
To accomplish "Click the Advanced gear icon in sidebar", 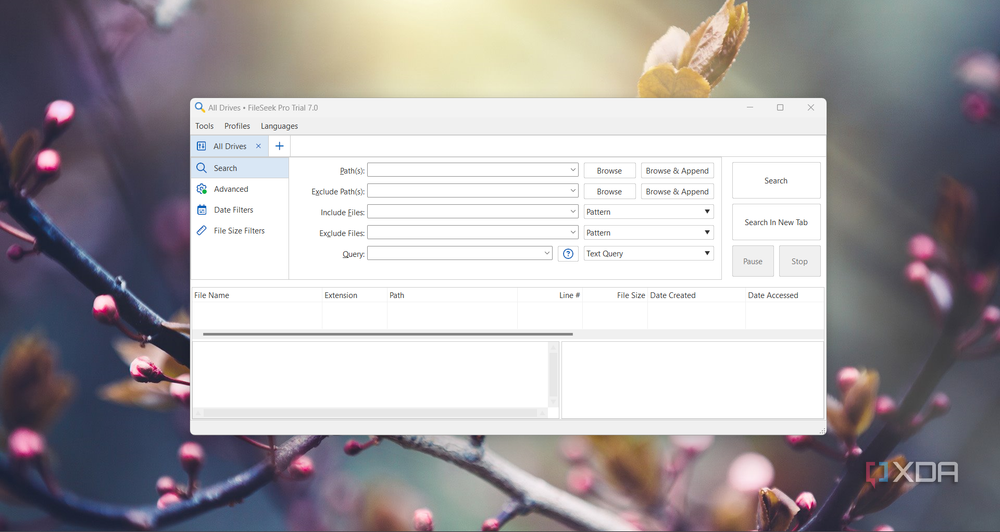I will tap(202, 189).
